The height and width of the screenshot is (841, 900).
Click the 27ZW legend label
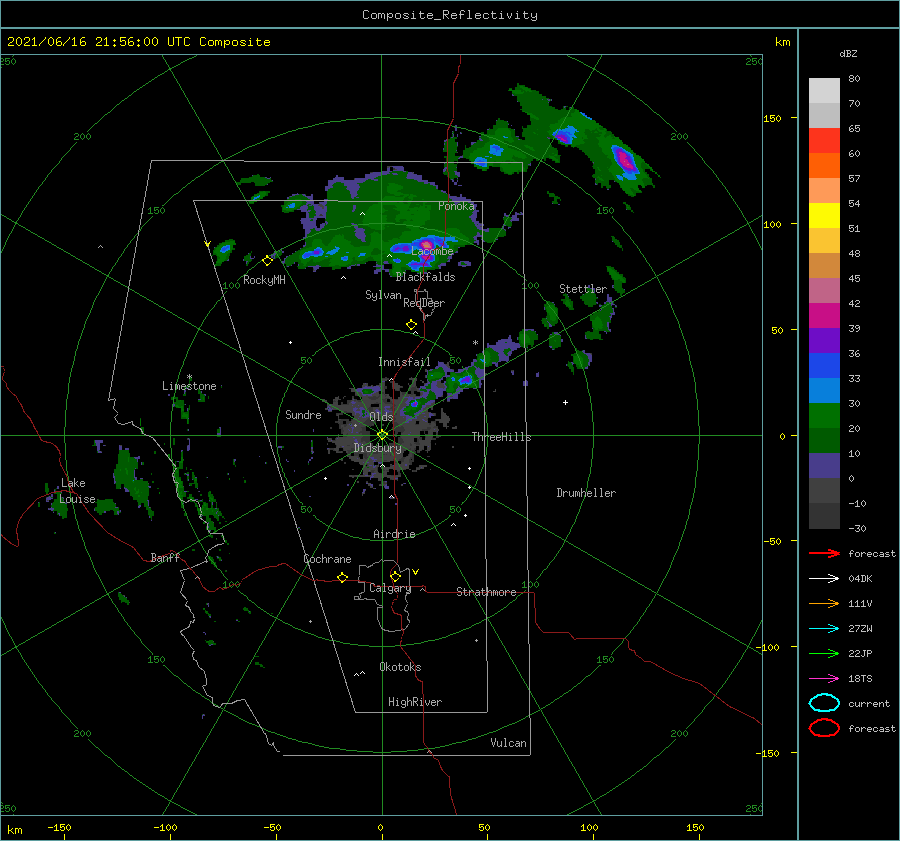(x=860, y=629)
